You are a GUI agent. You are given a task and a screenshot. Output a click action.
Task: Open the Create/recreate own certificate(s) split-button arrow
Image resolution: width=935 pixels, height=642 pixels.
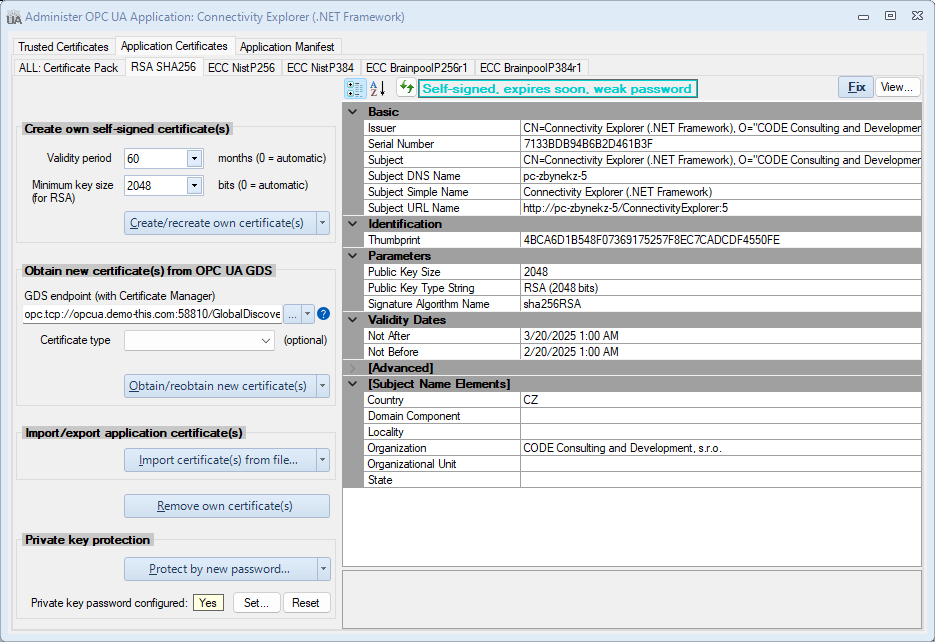pos(324,221)
